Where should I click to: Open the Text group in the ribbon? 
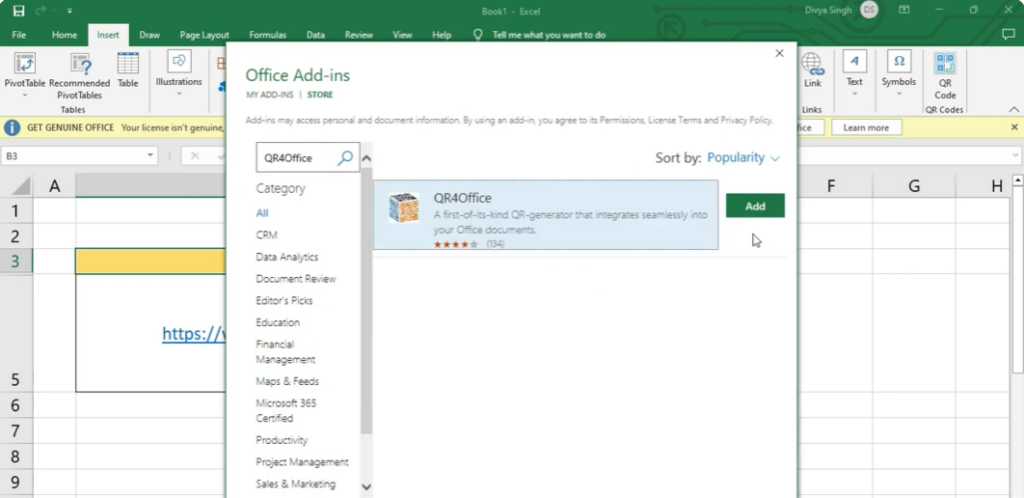[854, 73]
